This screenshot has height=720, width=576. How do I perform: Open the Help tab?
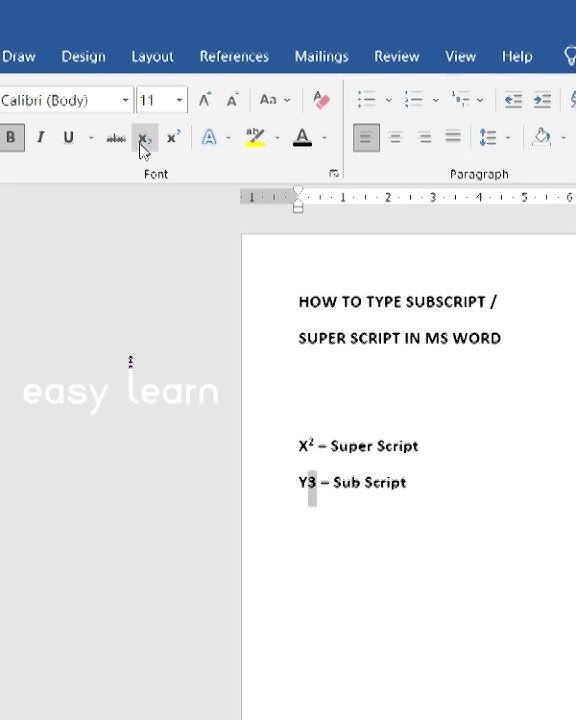pyautogui.click(x=517, y=56)
